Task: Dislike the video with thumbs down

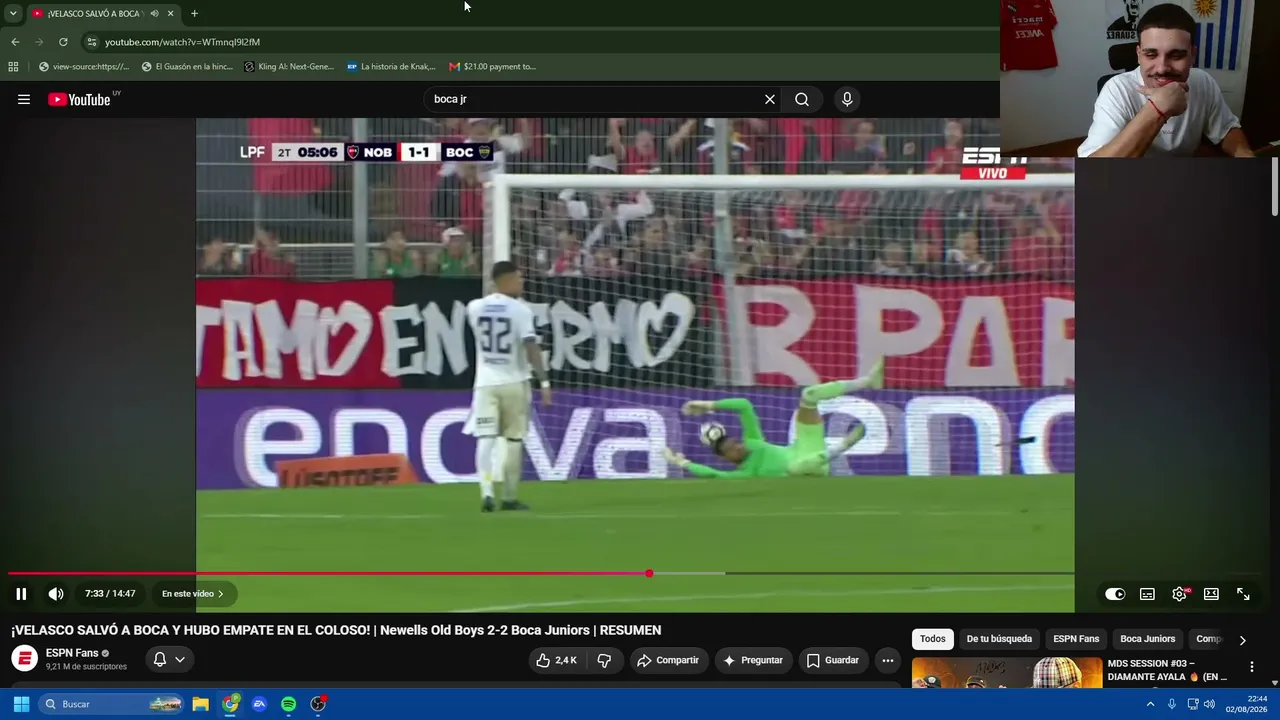Action: coord(604,660)
